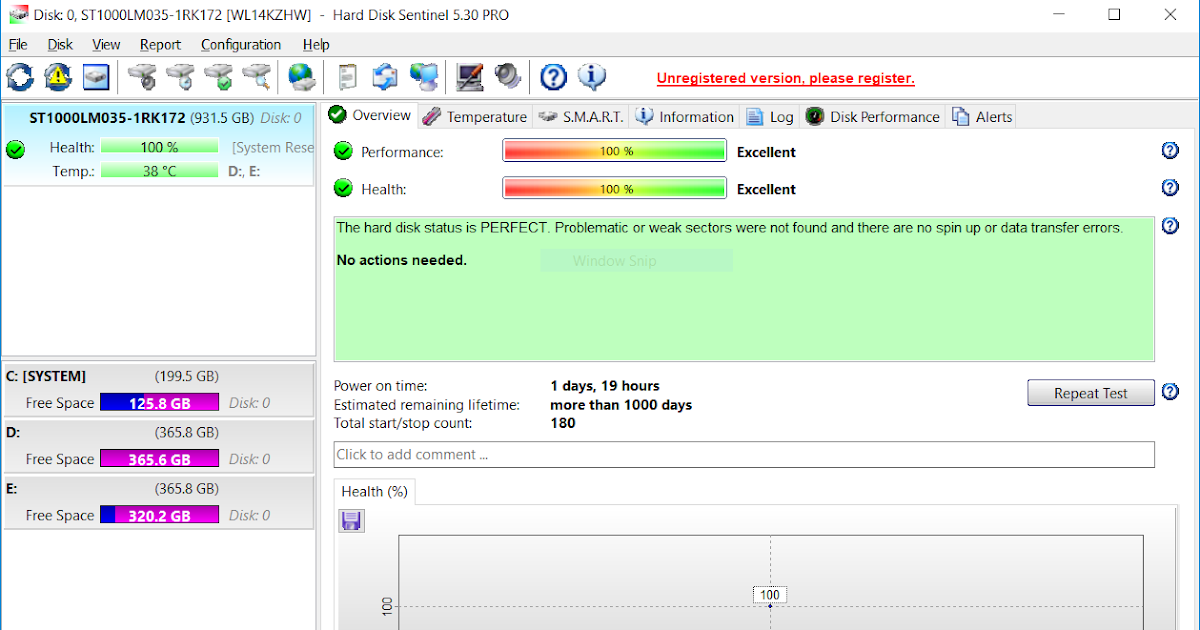This screenshot has height=630, width=1200.
Task: Click the 'No actions needed.' text
Action: coord(401,260)
